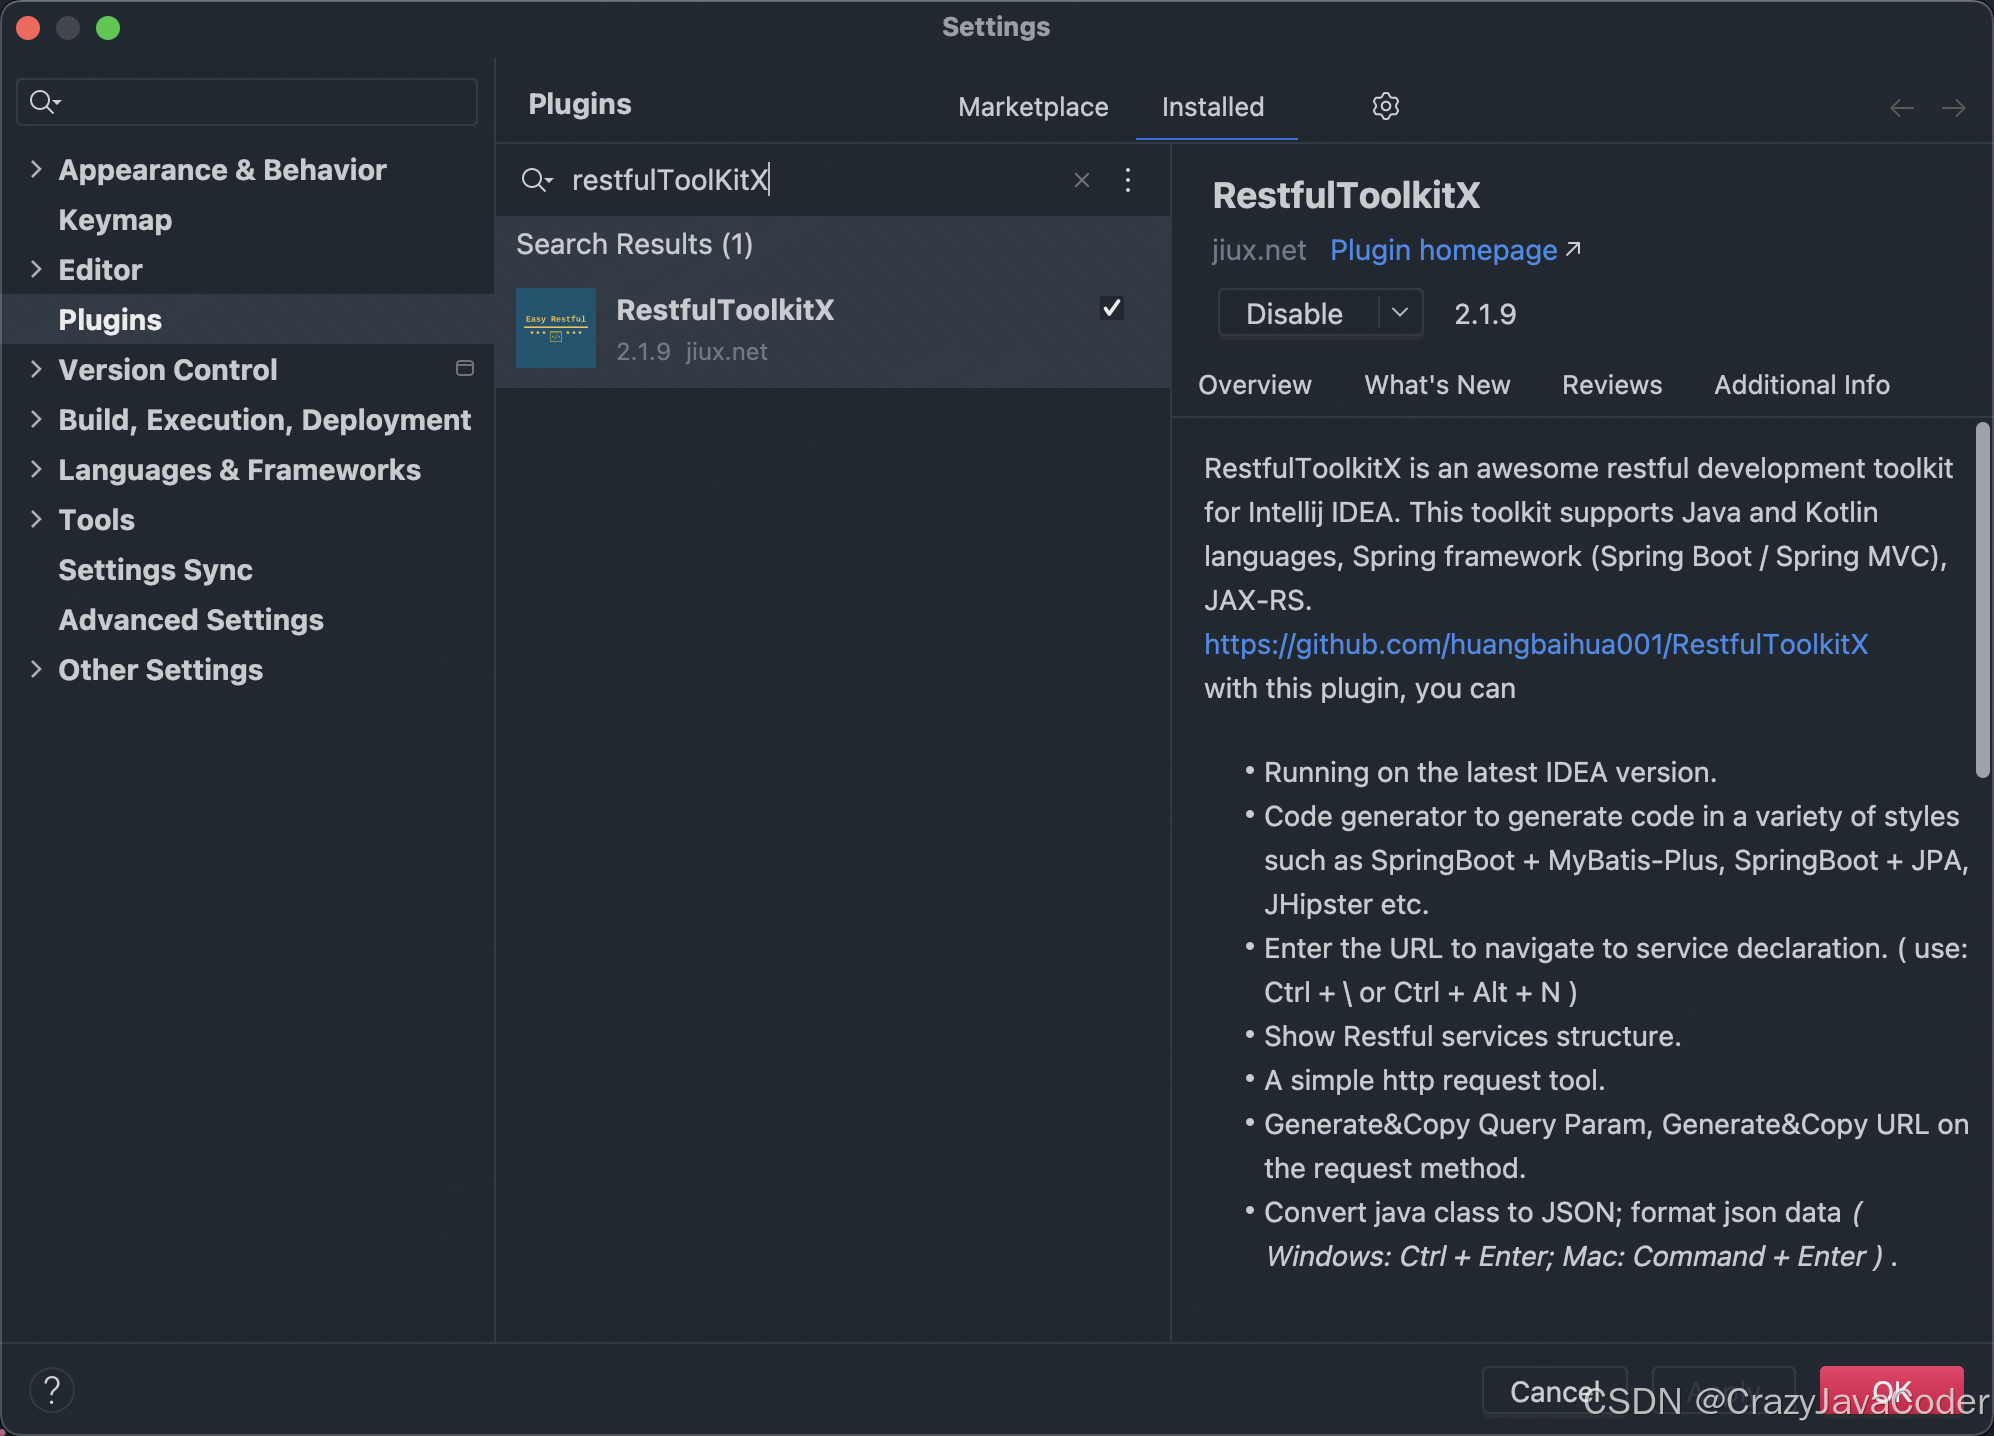Click the 2.1.9 version label in details
The width and height of the screenshot is (1994, 1436).
tap(1485, 314)
